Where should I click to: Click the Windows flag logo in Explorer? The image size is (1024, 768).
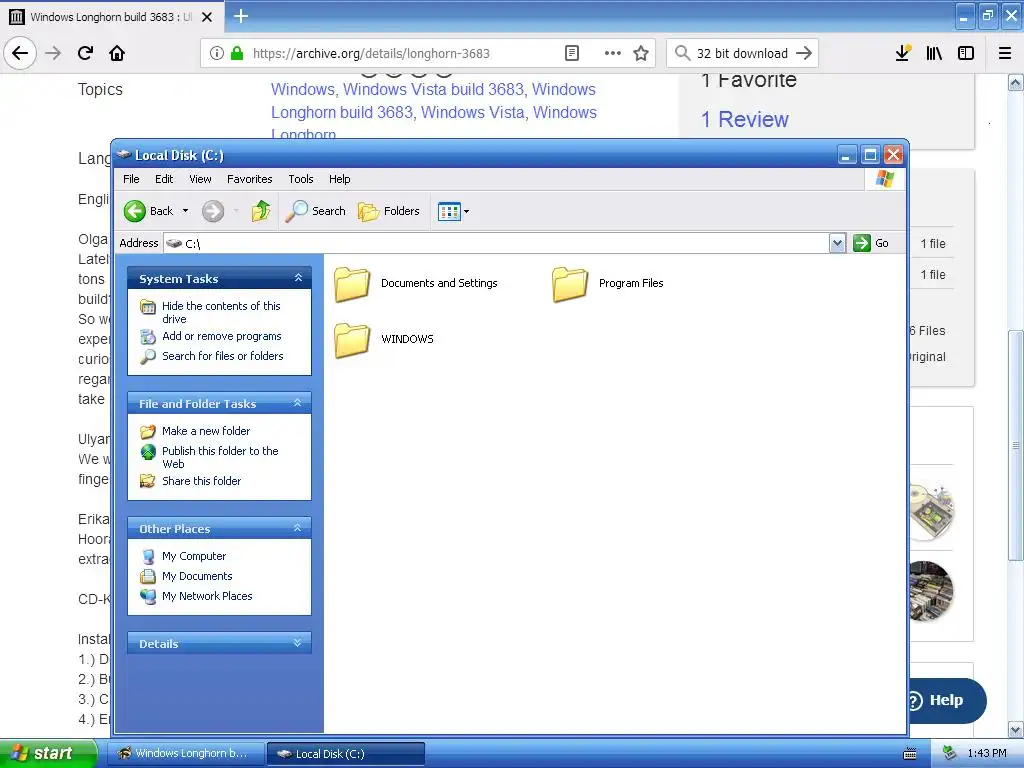pos(885,179)
